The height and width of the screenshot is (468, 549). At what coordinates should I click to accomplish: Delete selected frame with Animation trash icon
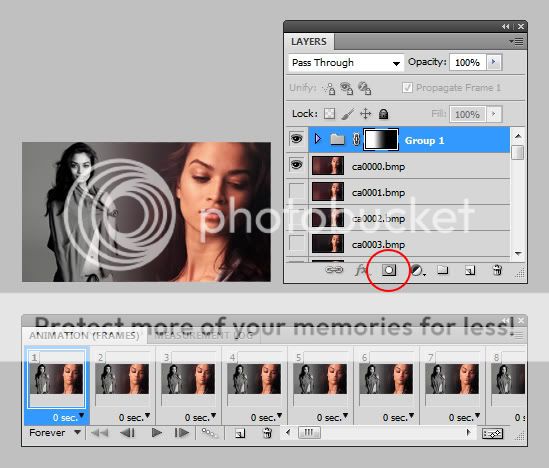coord(267,433)
